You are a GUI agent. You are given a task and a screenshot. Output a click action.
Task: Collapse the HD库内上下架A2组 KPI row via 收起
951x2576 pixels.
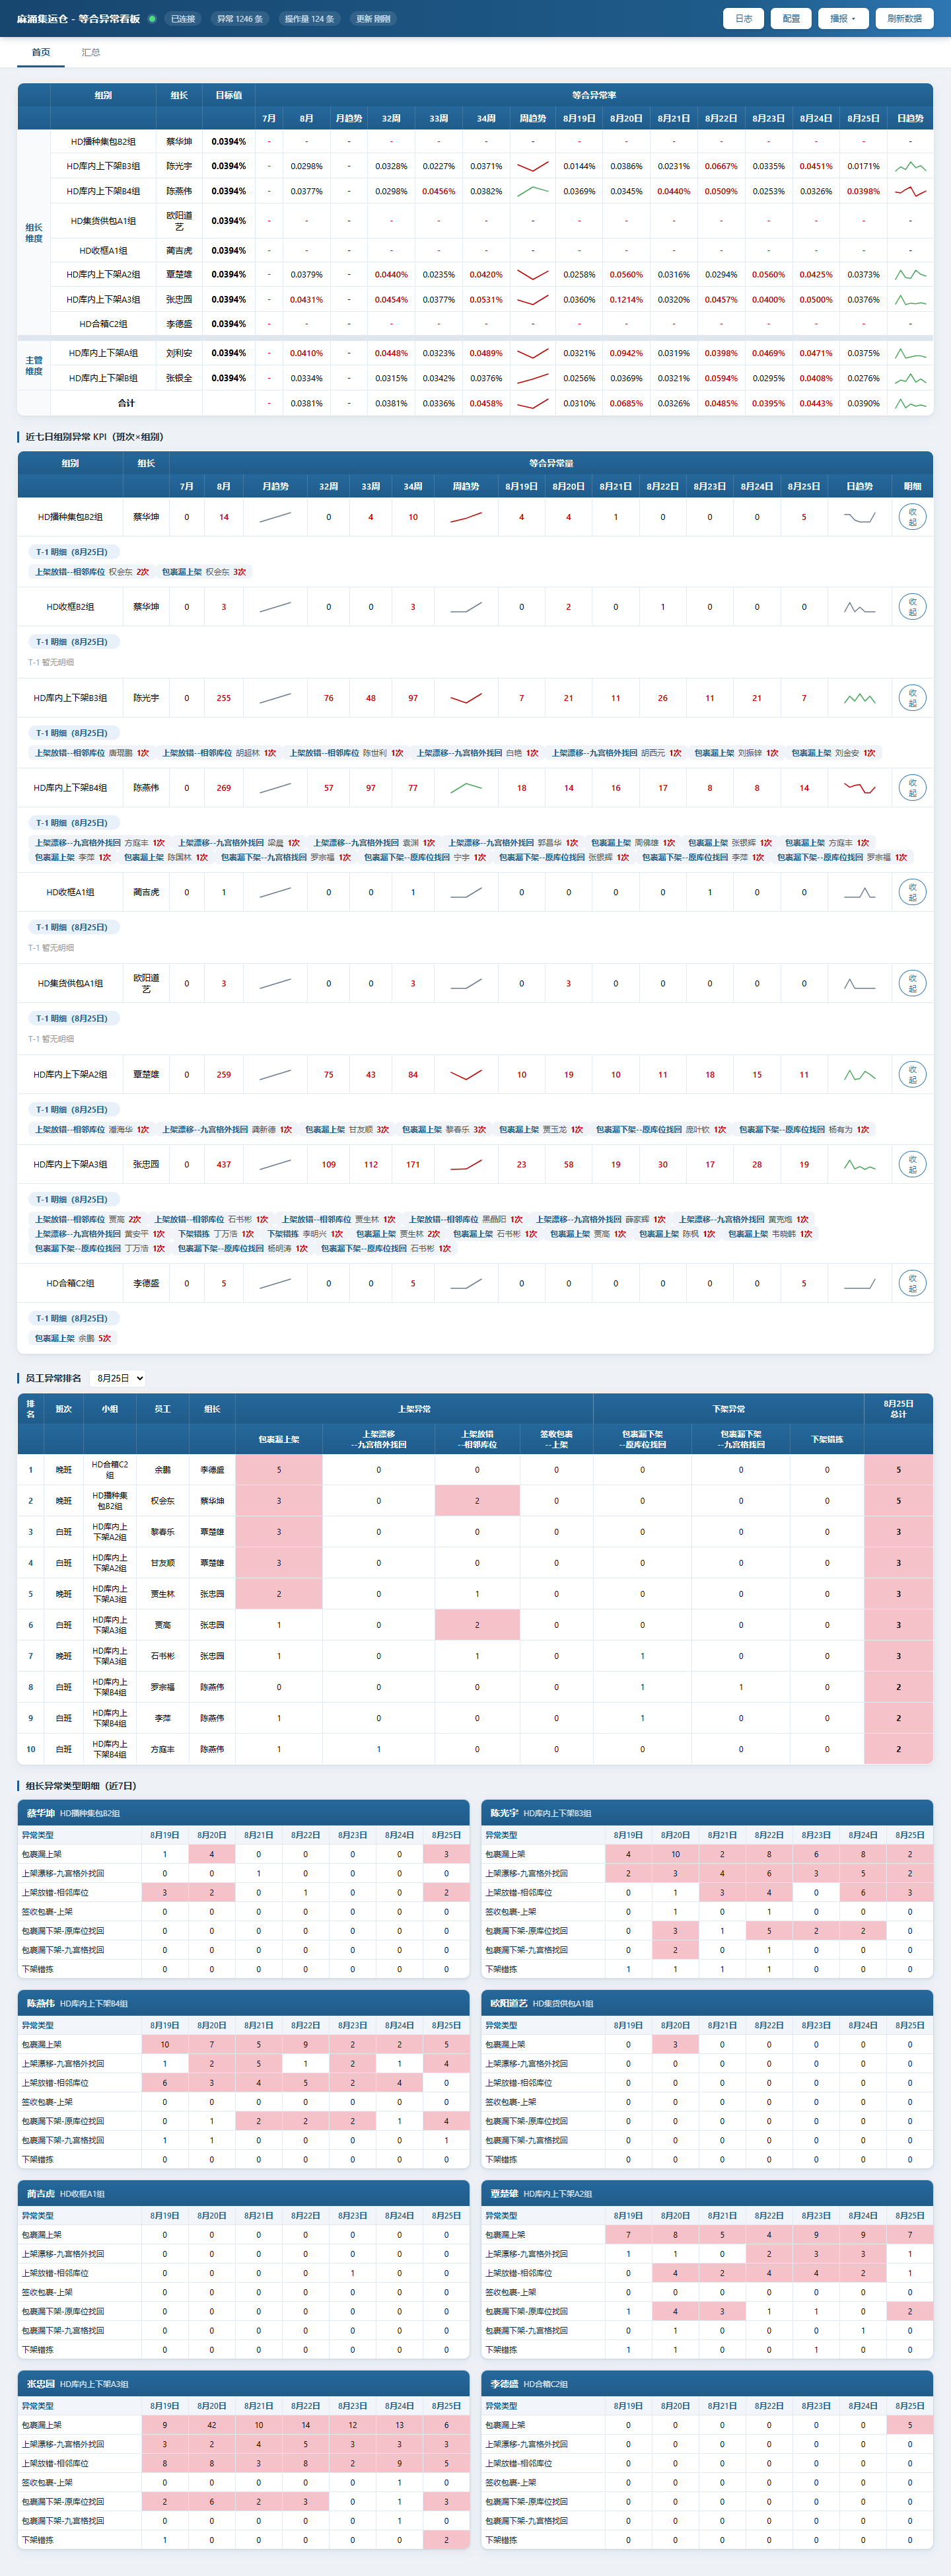click(912, 1074)
